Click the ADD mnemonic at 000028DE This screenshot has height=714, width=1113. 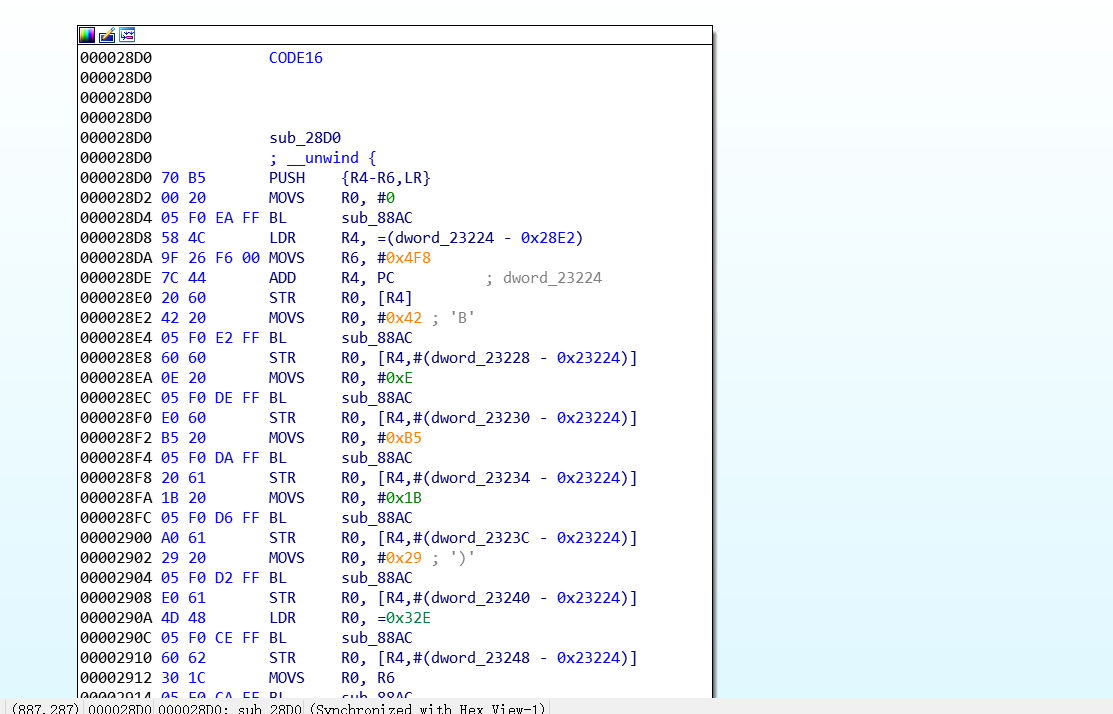pyautogui.click(x=282, y=278)
